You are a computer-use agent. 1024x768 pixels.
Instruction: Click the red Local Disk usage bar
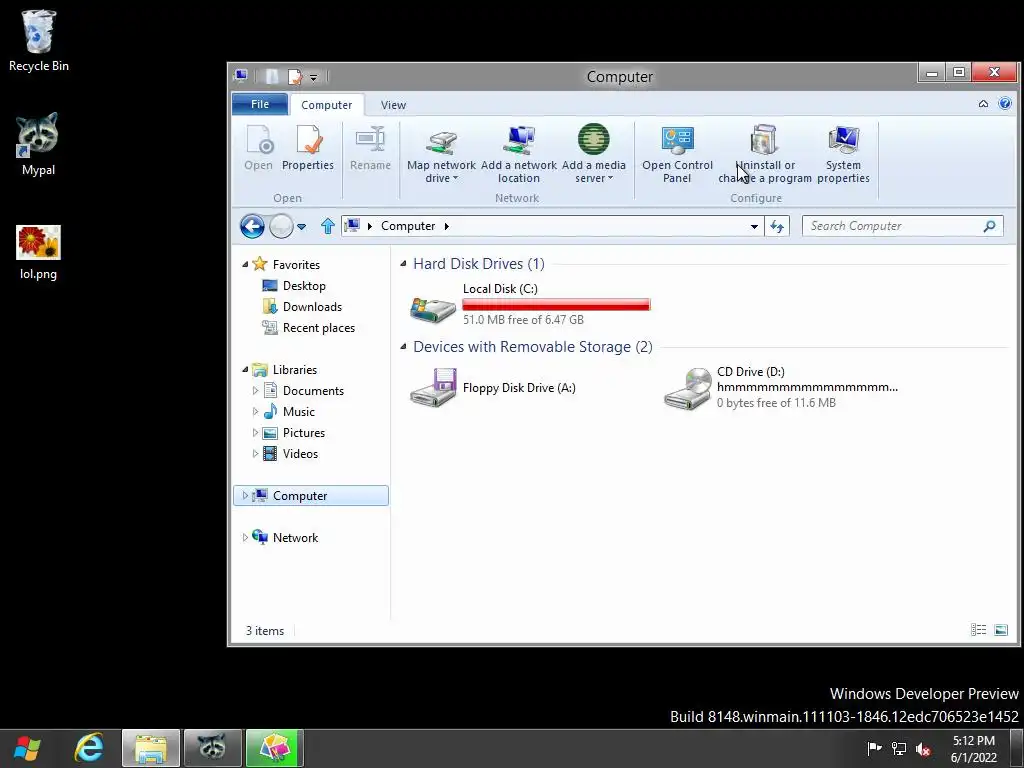pyautogui.click(x=556, y=304)
